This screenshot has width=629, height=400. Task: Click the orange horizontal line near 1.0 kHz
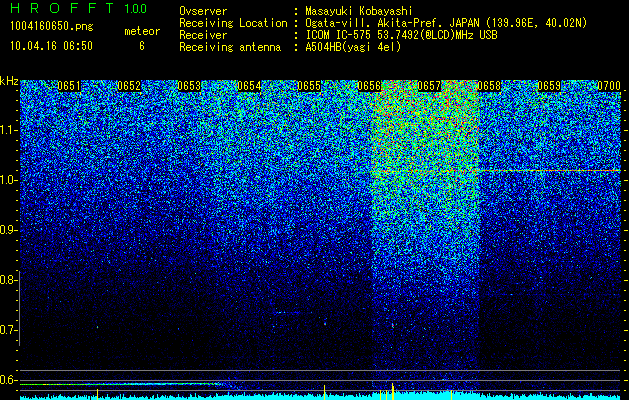click(495, 171)
